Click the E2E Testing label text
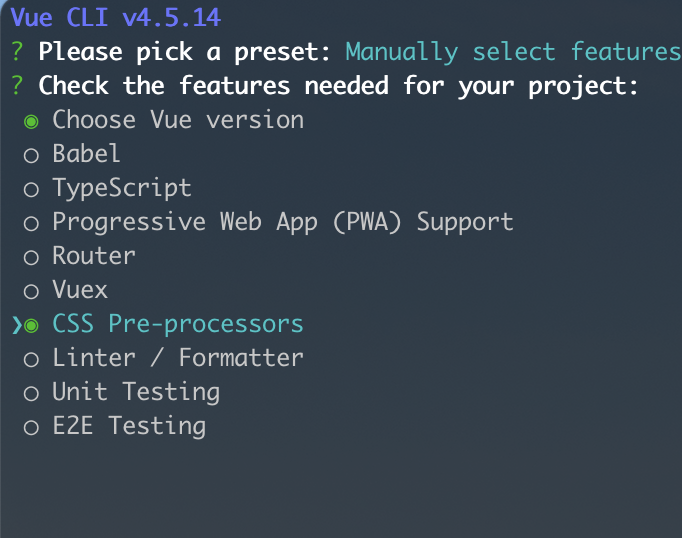 click(129, 426)
